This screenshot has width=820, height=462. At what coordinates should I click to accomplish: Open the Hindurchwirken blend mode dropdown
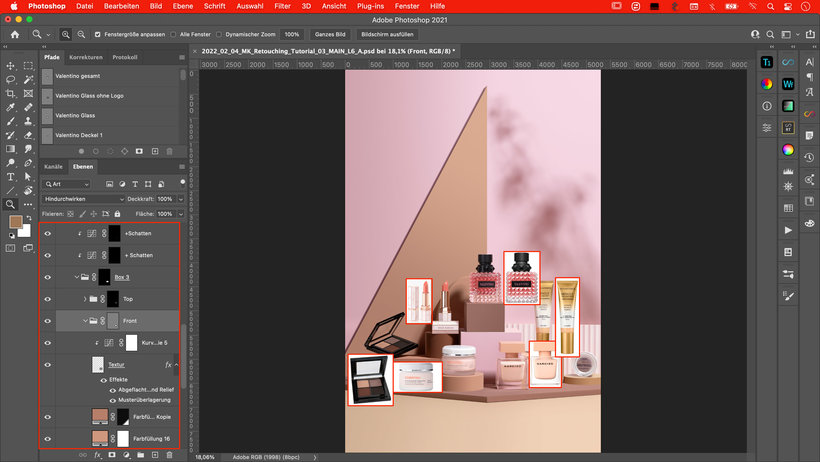84,199
